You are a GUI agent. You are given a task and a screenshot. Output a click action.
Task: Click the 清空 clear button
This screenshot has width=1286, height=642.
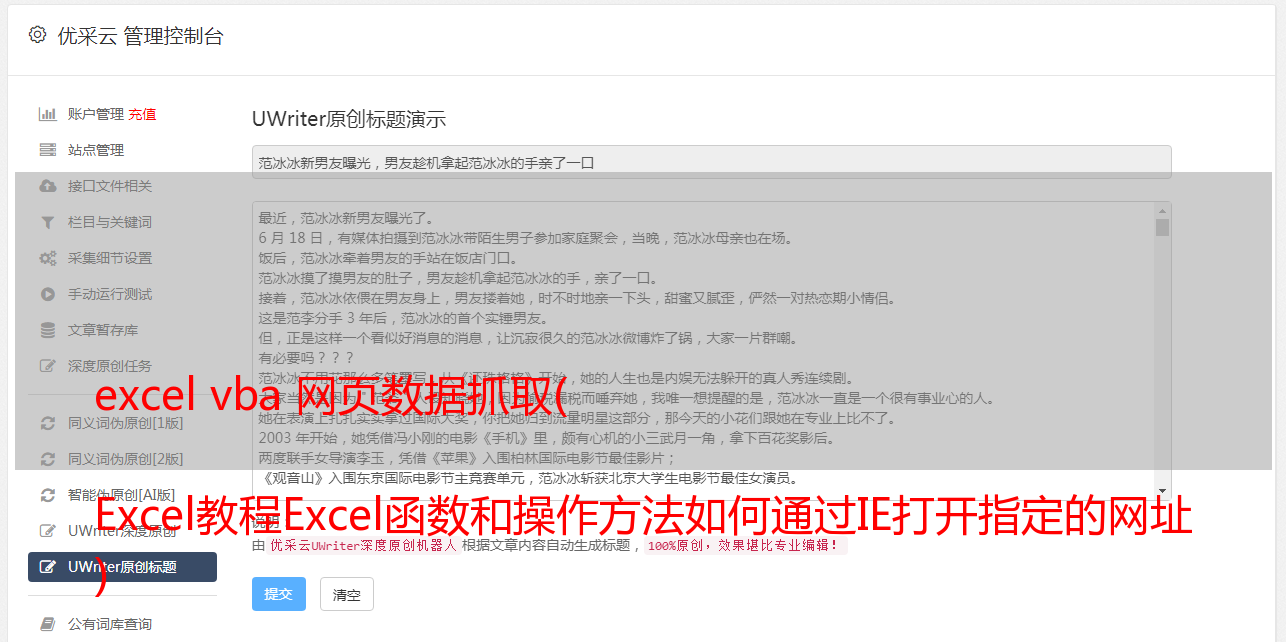pos(347,594)
